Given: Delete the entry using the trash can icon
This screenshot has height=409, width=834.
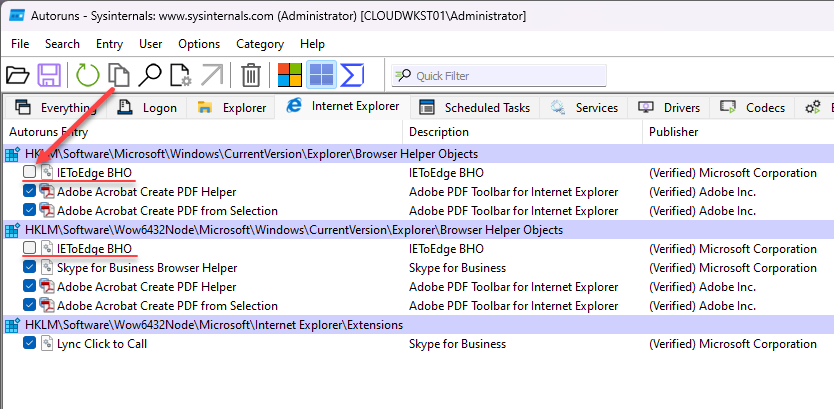Looking at the screenshot, I should 251,75.
